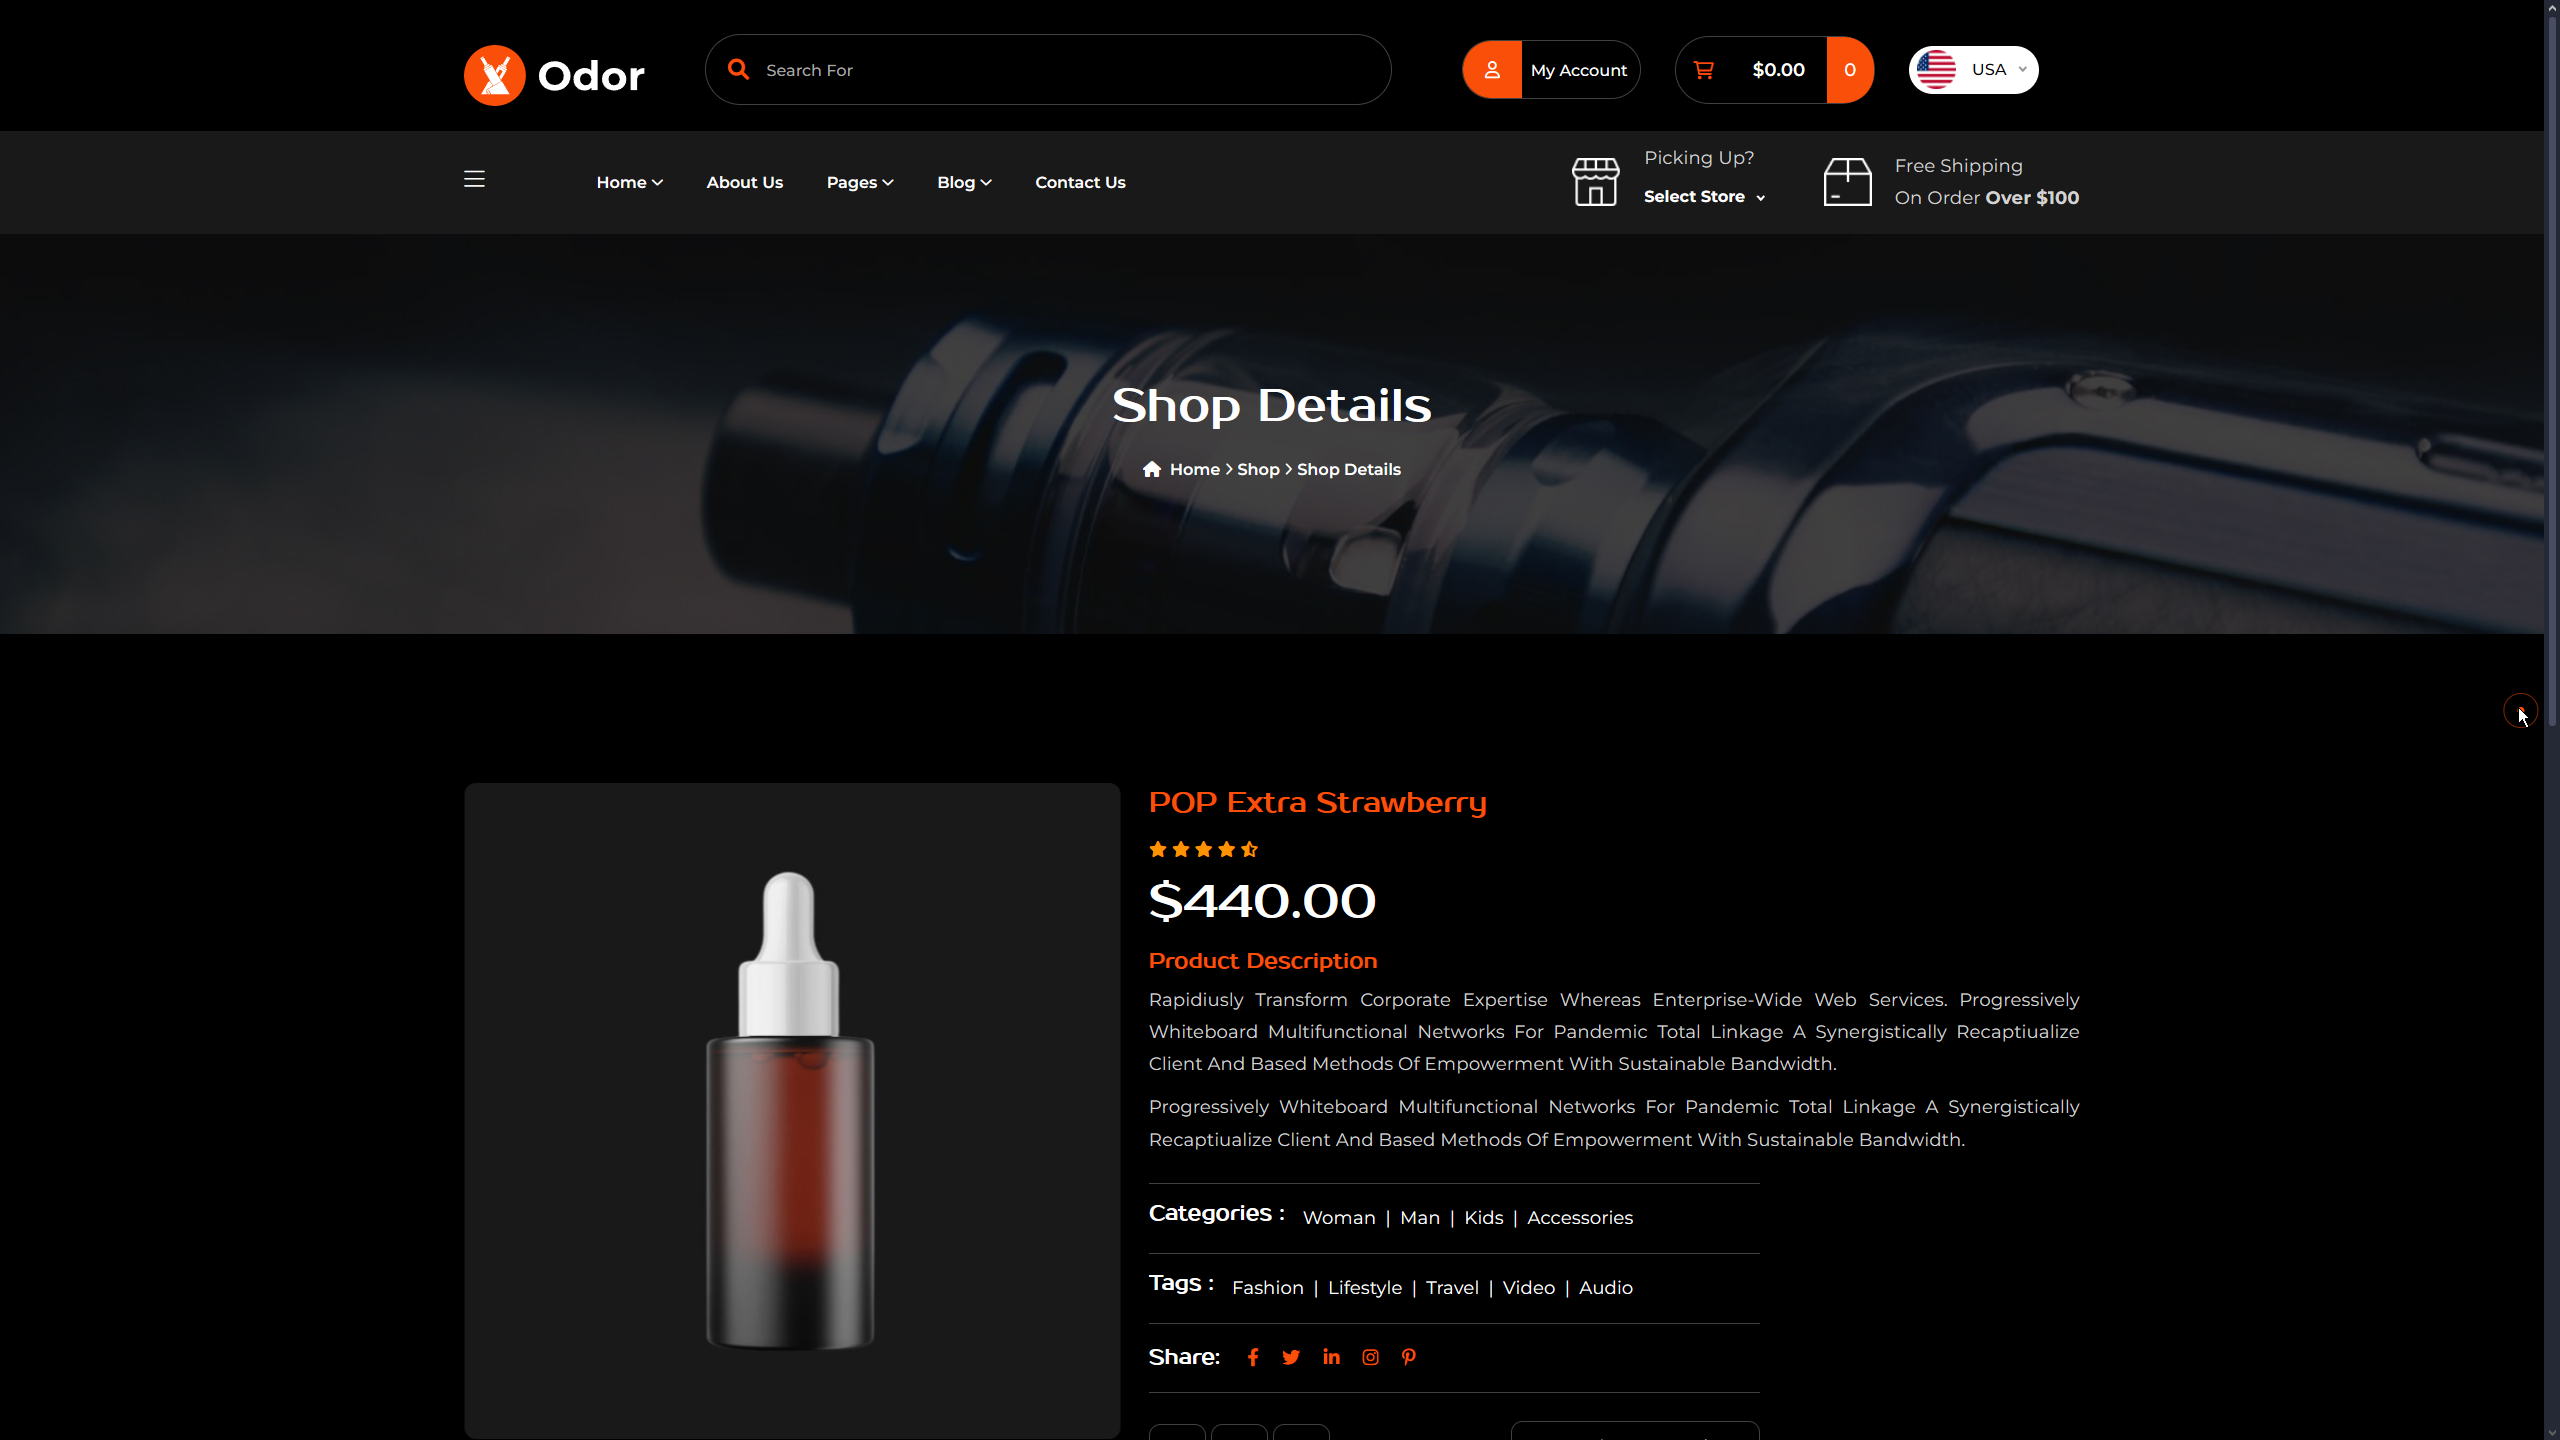2560x1440 pixels.
Task: Share product on Facebook
Action: coord(1252,1357)
